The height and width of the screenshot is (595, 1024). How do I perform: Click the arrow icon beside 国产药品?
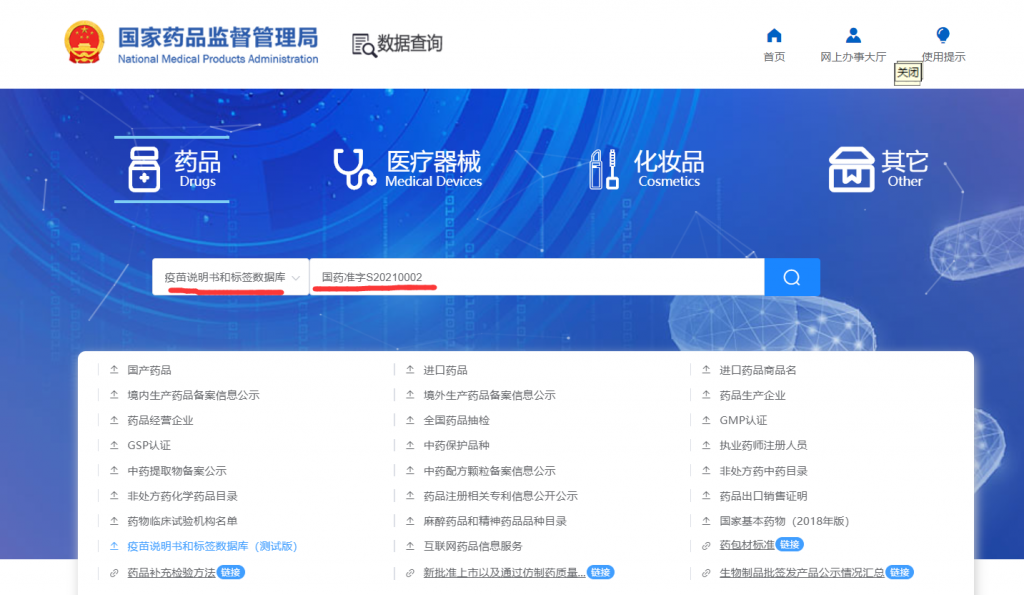(x=114, y=370)
